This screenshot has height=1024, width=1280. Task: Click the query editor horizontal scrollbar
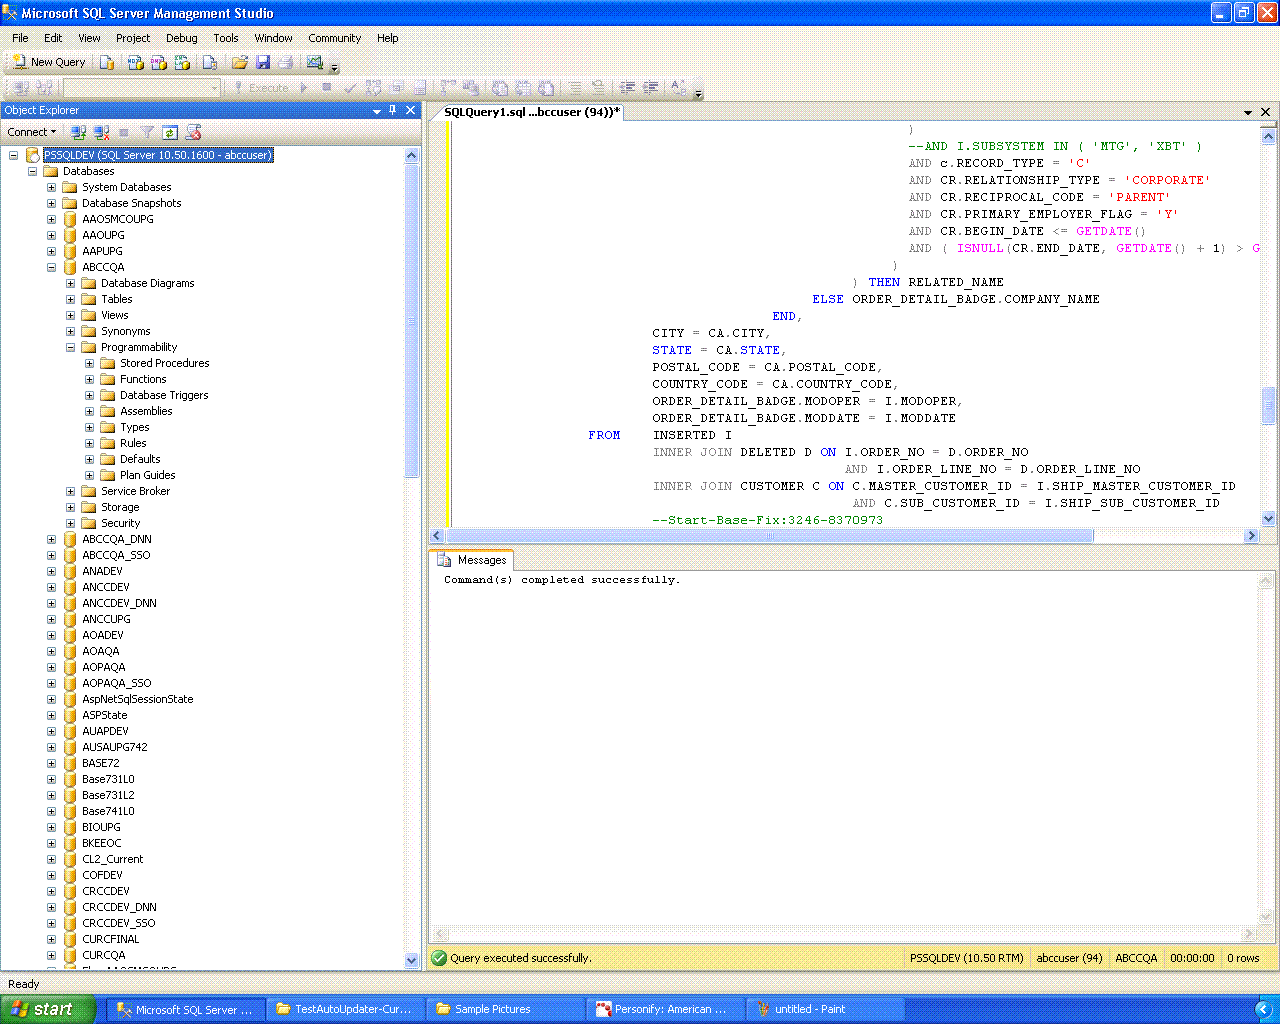click(770, 536)
